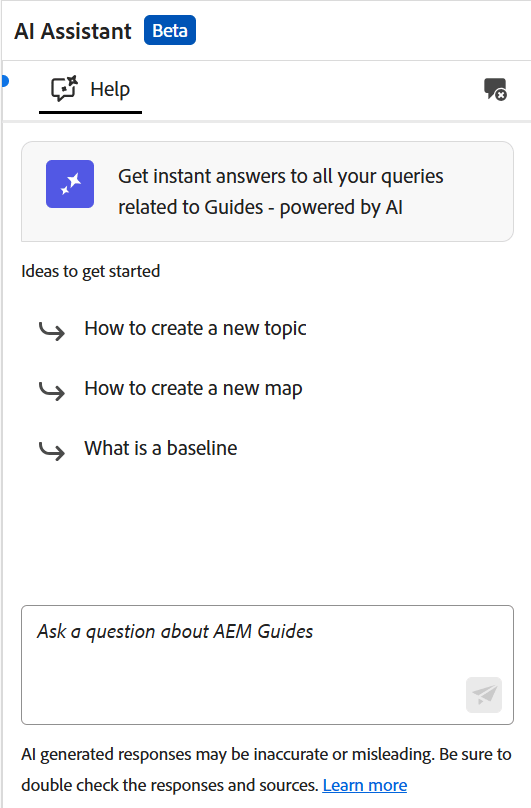Image resolution: width=531 pixels, height=808 pixels.
Task: Click the "Ideas to get started" heading
Action: [91, 271]
